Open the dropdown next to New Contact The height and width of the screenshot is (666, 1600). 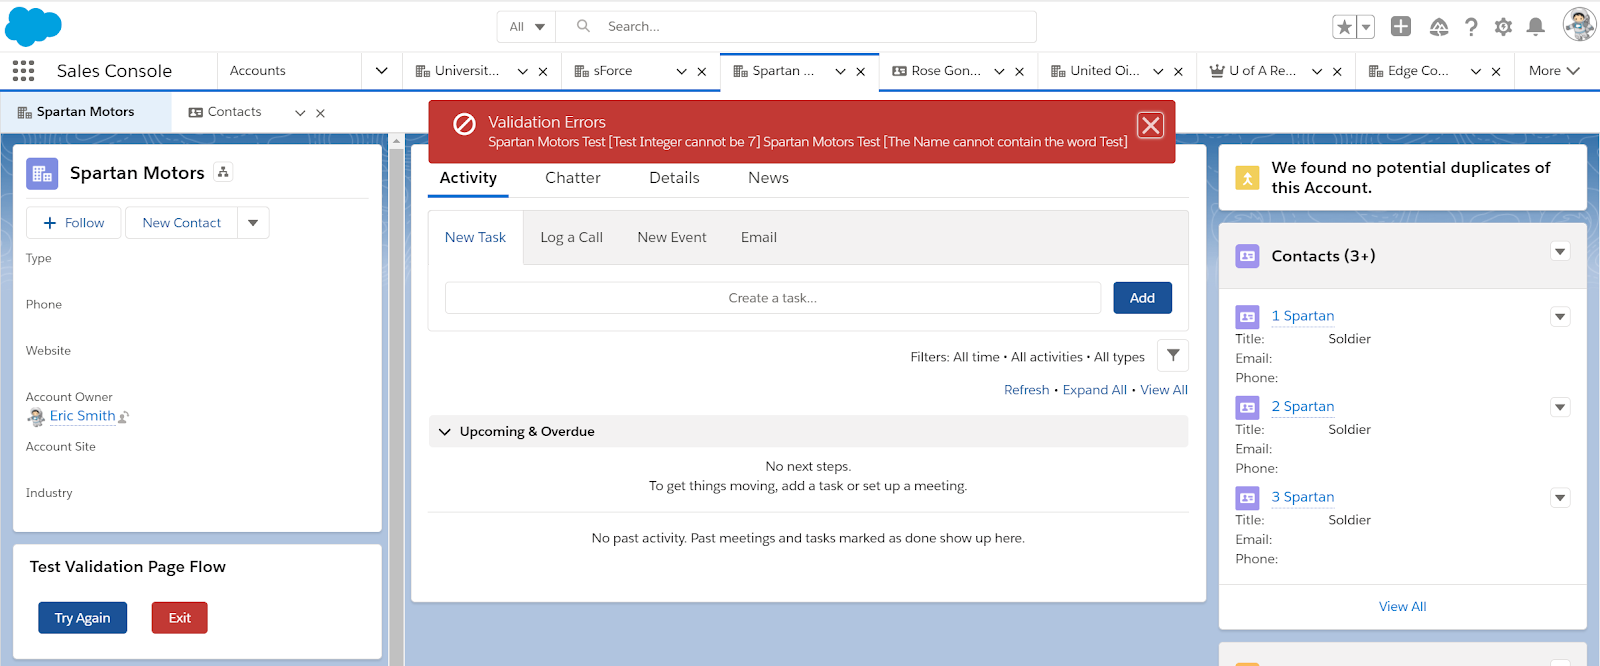point(253,223)
